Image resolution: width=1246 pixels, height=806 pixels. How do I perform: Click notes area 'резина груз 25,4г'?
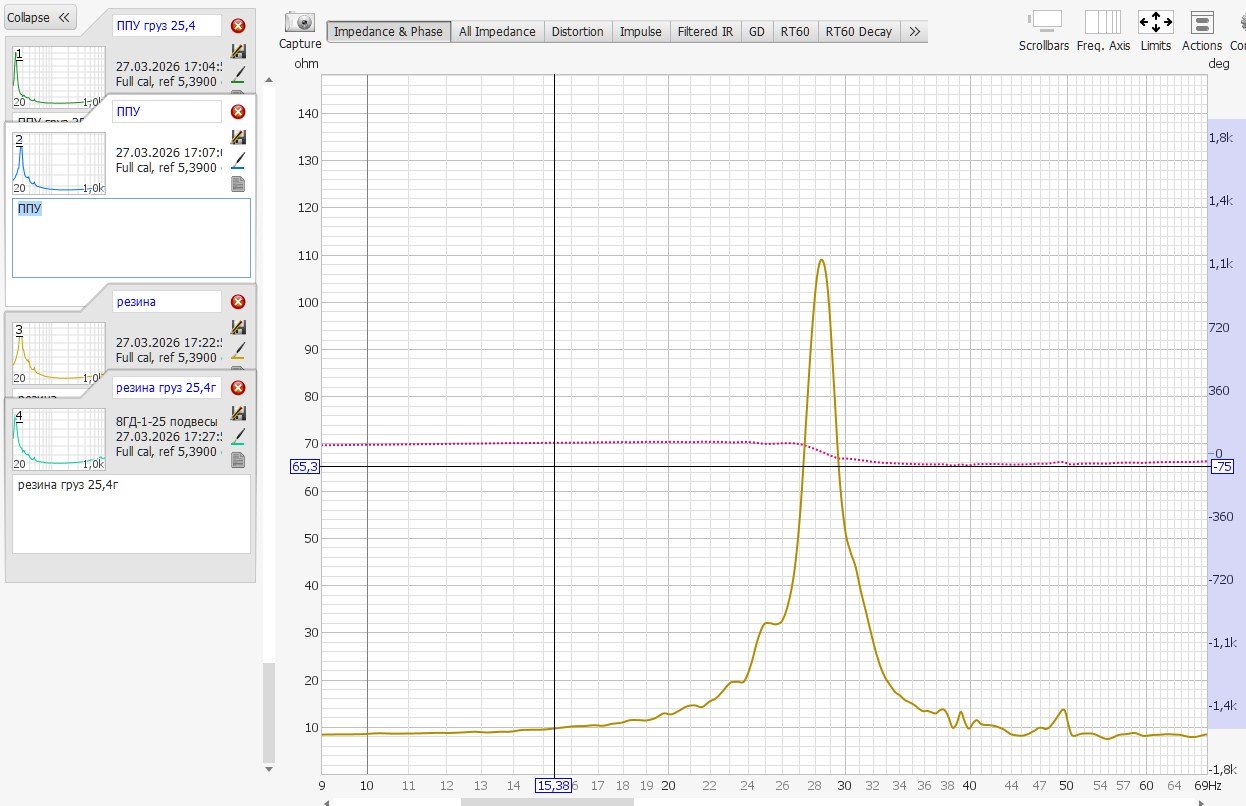131,513
